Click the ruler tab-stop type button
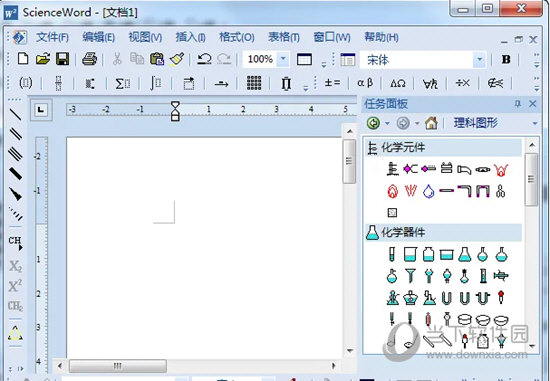 tap(41, 110)
